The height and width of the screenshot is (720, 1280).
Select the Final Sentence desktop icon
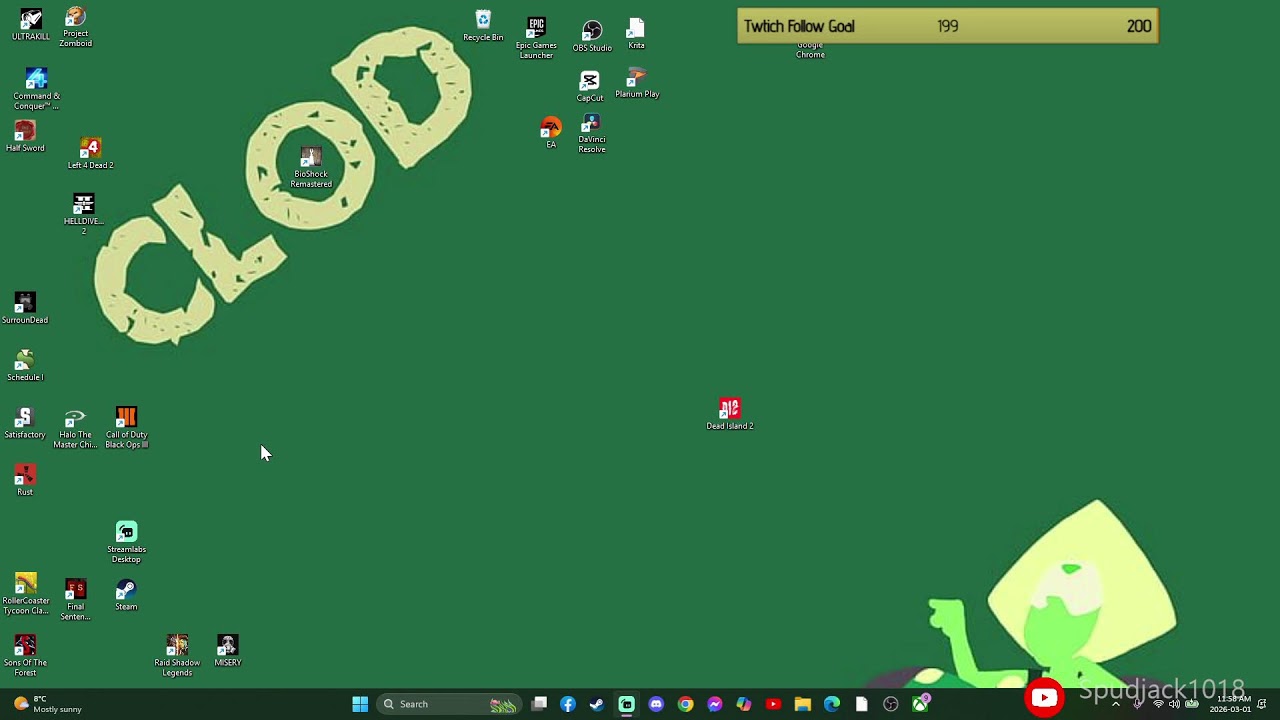(75, 600)
